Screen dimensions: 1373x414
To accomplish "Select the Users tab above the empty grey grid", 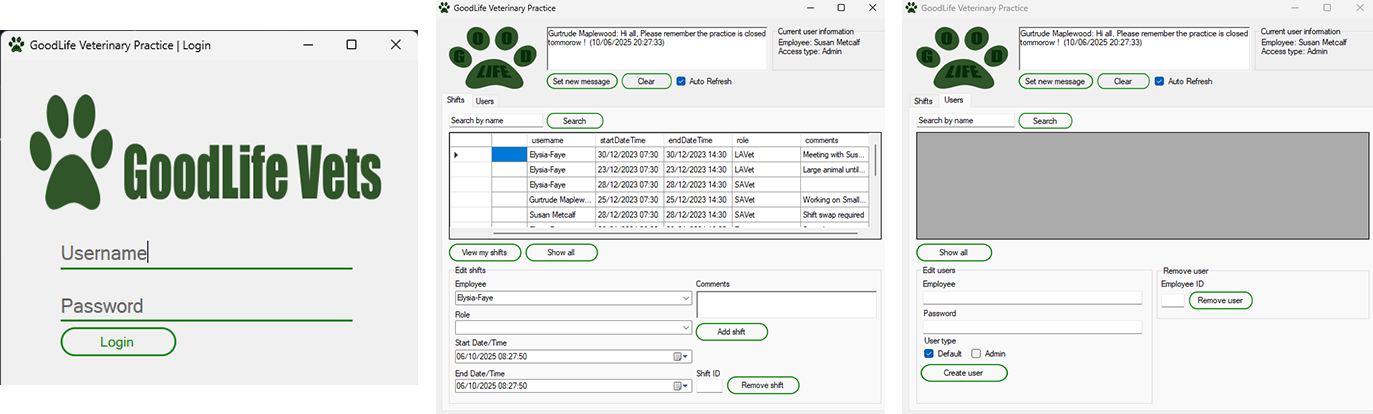I will [x=953, y=100].
